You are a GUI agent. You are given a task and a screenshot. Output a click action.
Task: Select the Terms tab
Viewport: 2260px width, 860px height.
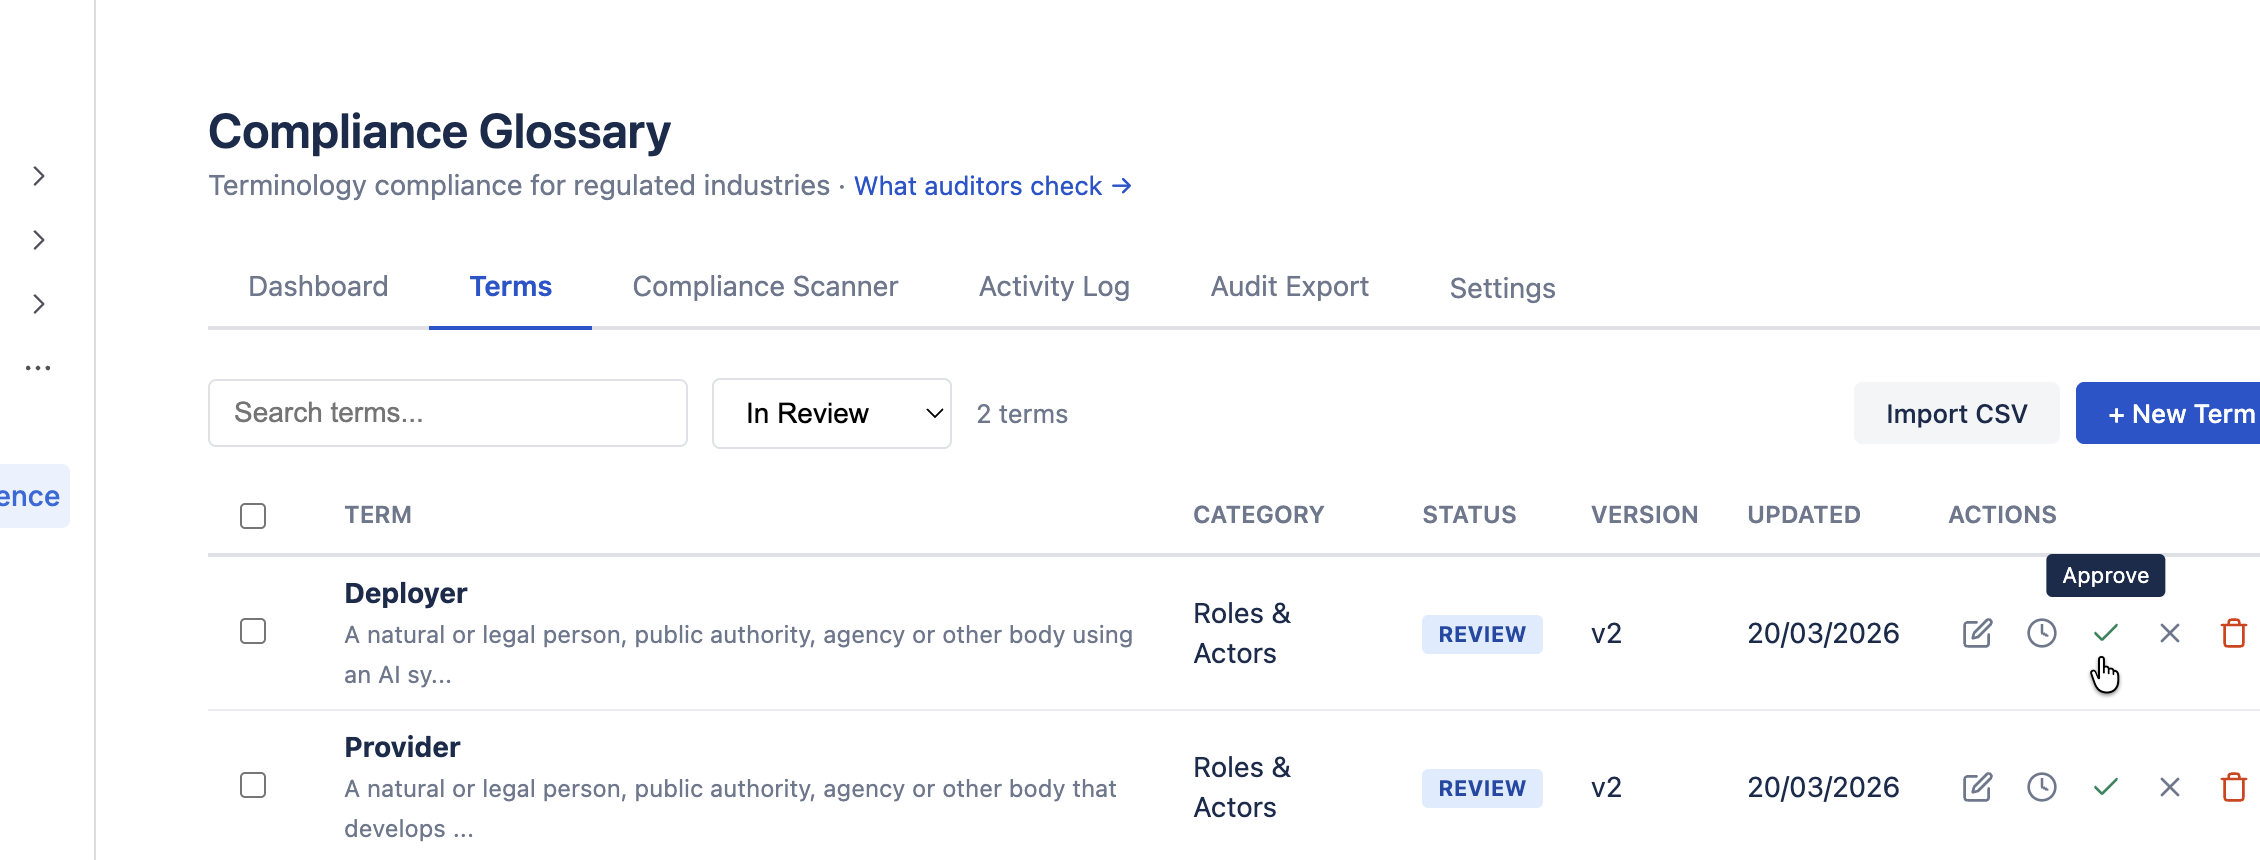[x=510, y=287]
